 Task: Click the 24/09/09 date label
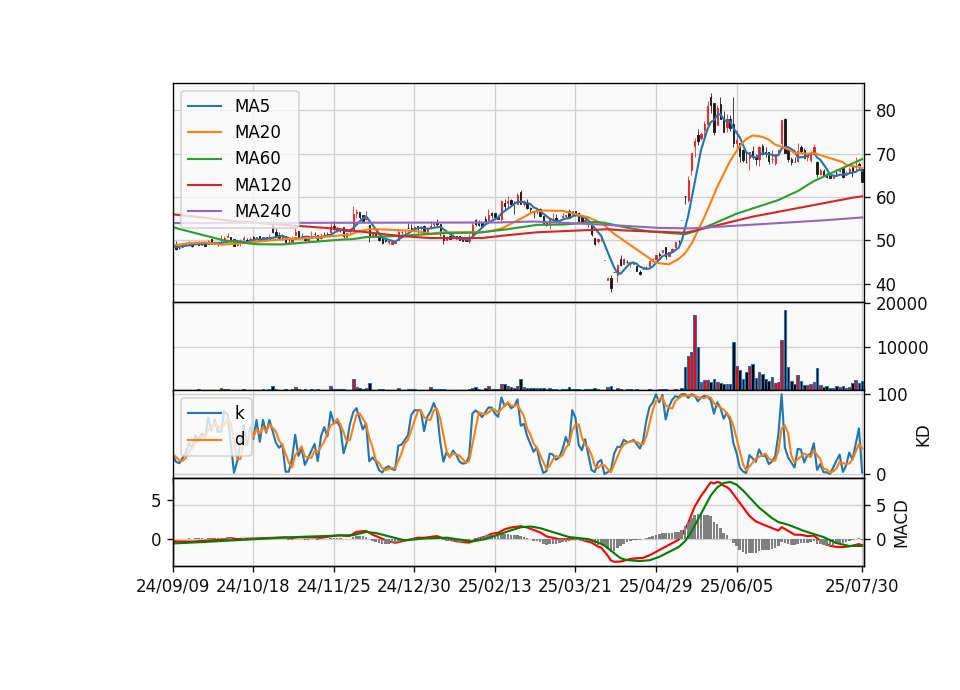coord(173,586)
